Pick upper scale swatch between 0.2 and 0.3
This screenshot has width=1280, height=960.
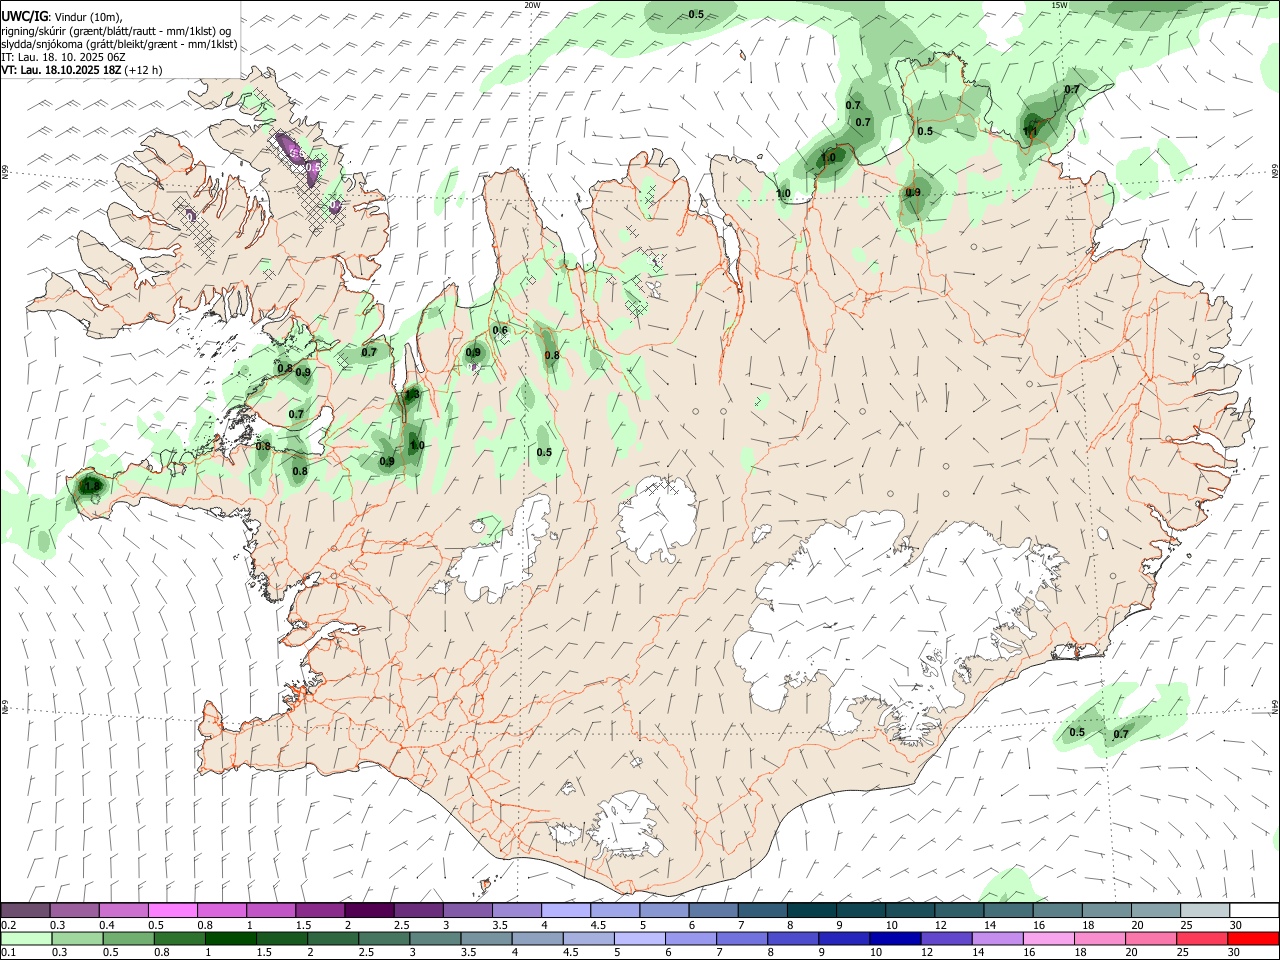point(26,911)
